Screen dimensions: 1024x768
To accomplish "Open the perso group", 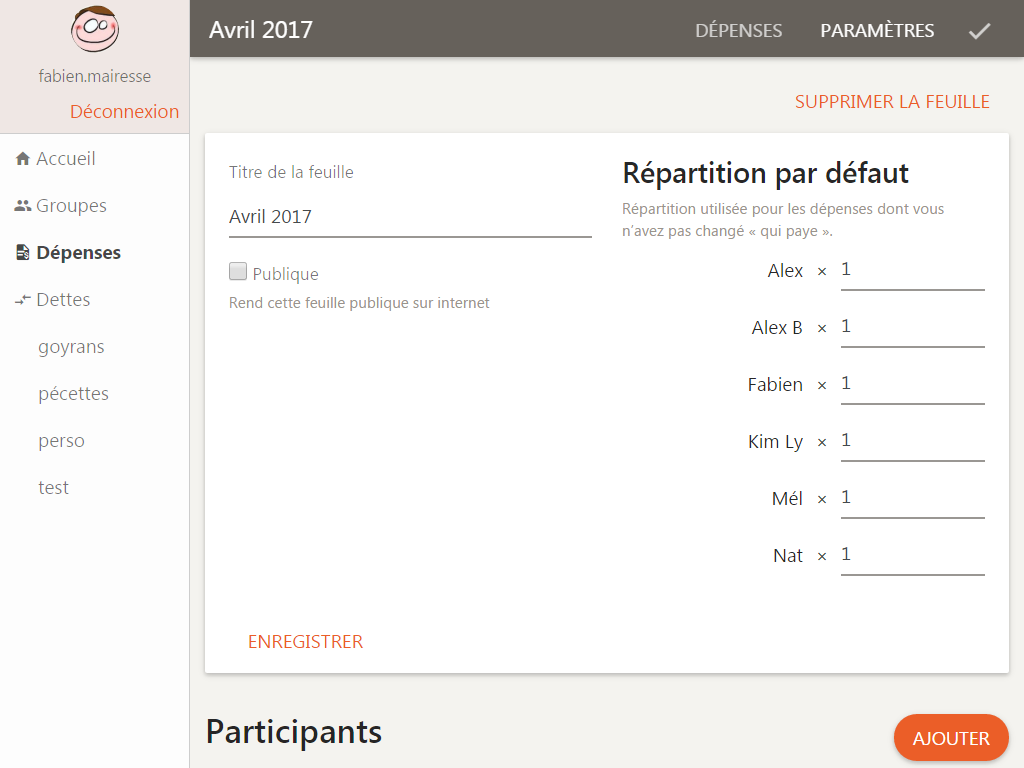I will click(61, 441).
